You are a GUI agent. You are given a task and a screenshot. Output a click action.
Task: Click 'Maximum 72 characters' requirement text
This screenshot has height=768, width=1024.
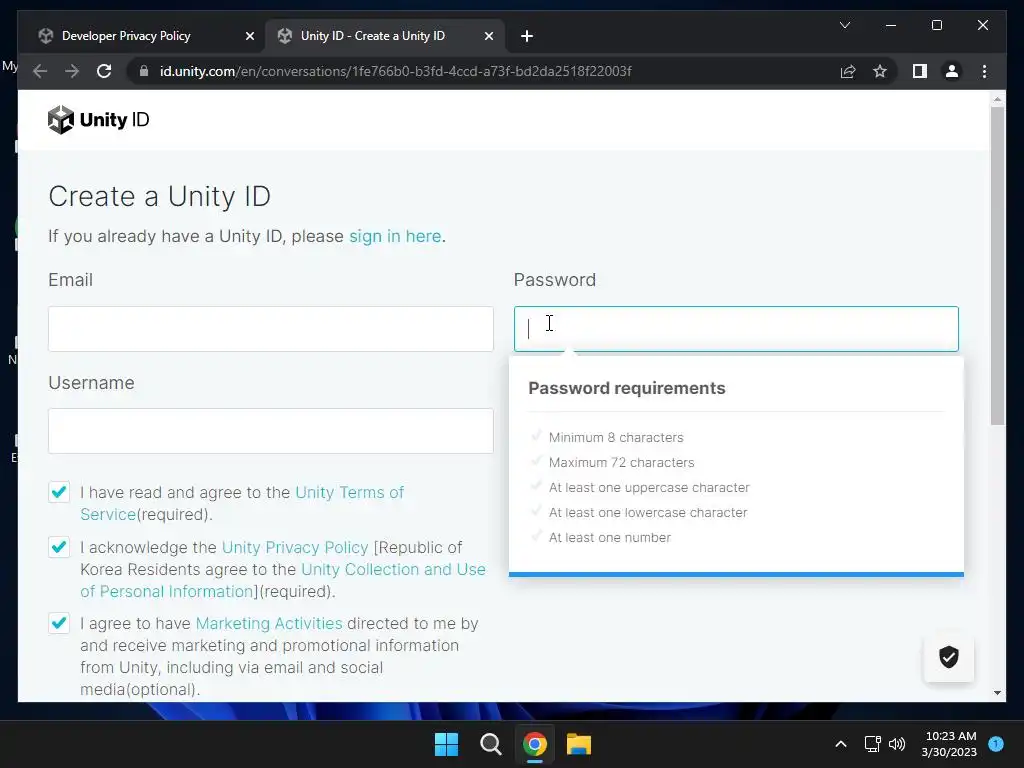point(621,462)
